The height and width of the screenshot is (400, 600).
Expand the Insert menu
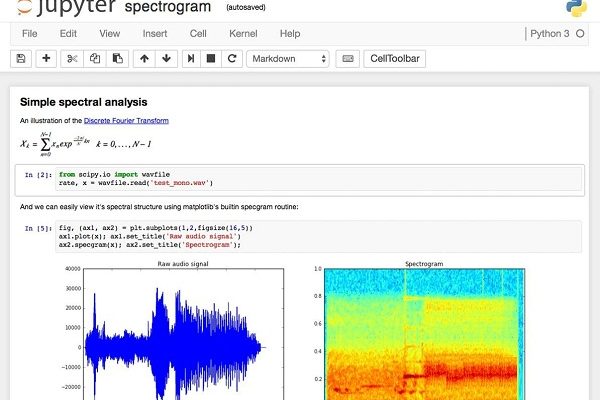pyautogui.click(x=155, y=33)
